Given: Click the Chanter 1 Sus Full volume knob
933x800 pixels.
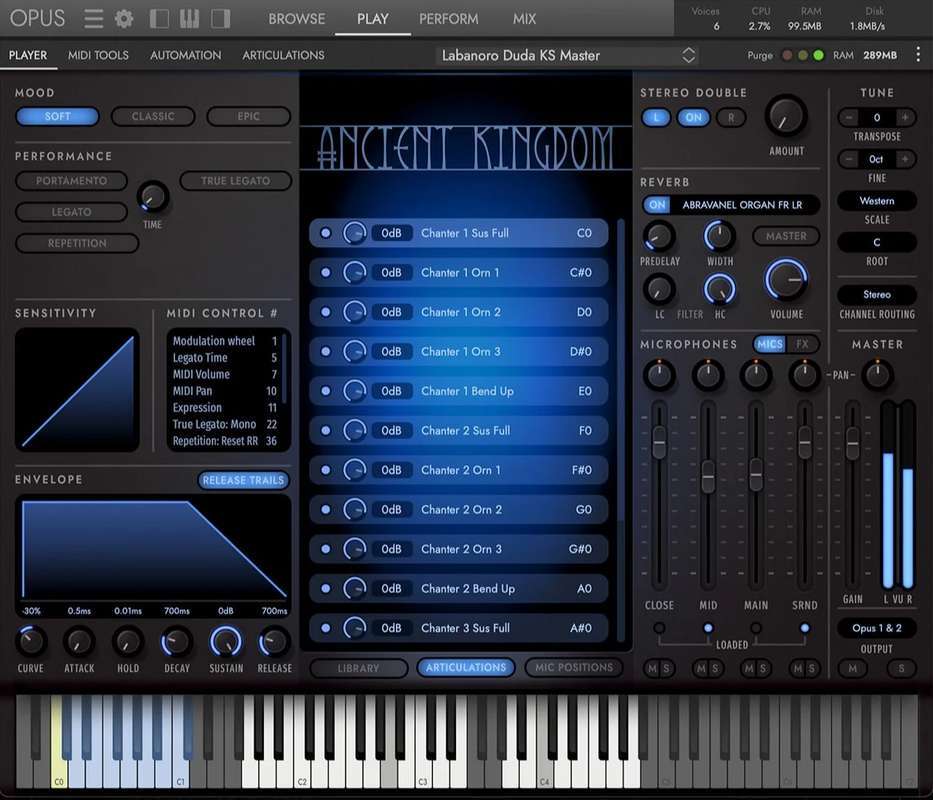Looking at the screenshot, I should pos(354,233).
